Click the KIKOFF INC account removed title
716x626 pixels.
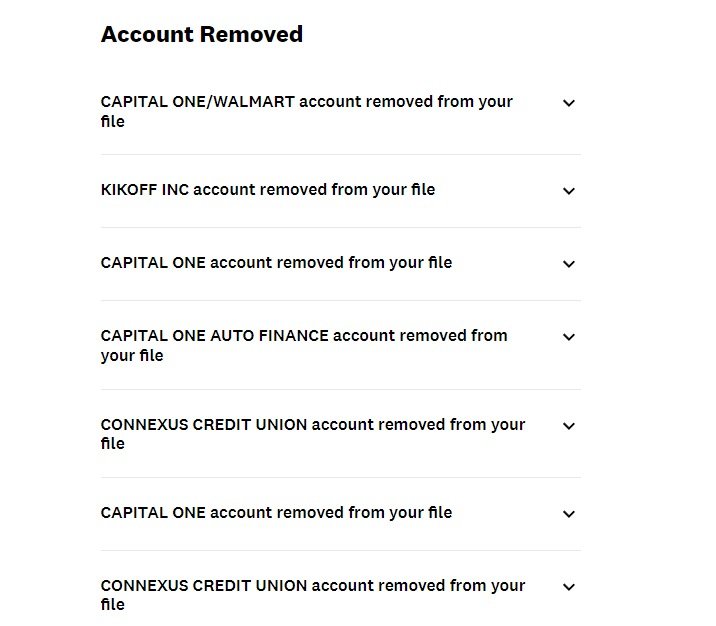[268, 189]
